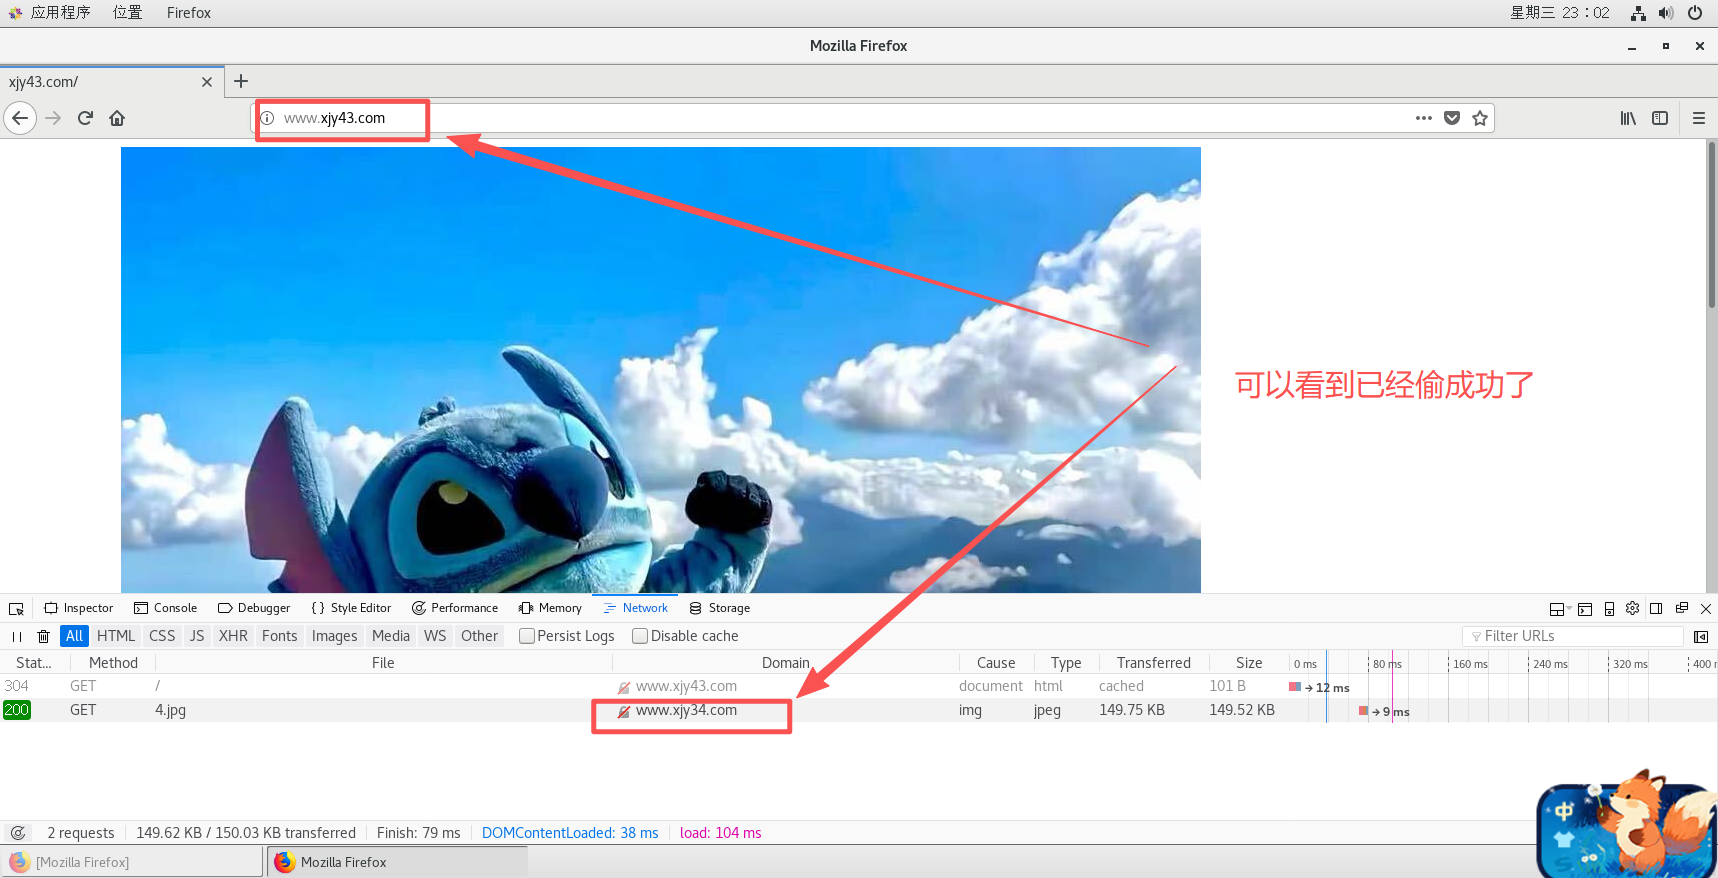Open performance analysis icon in status bar

17,833
